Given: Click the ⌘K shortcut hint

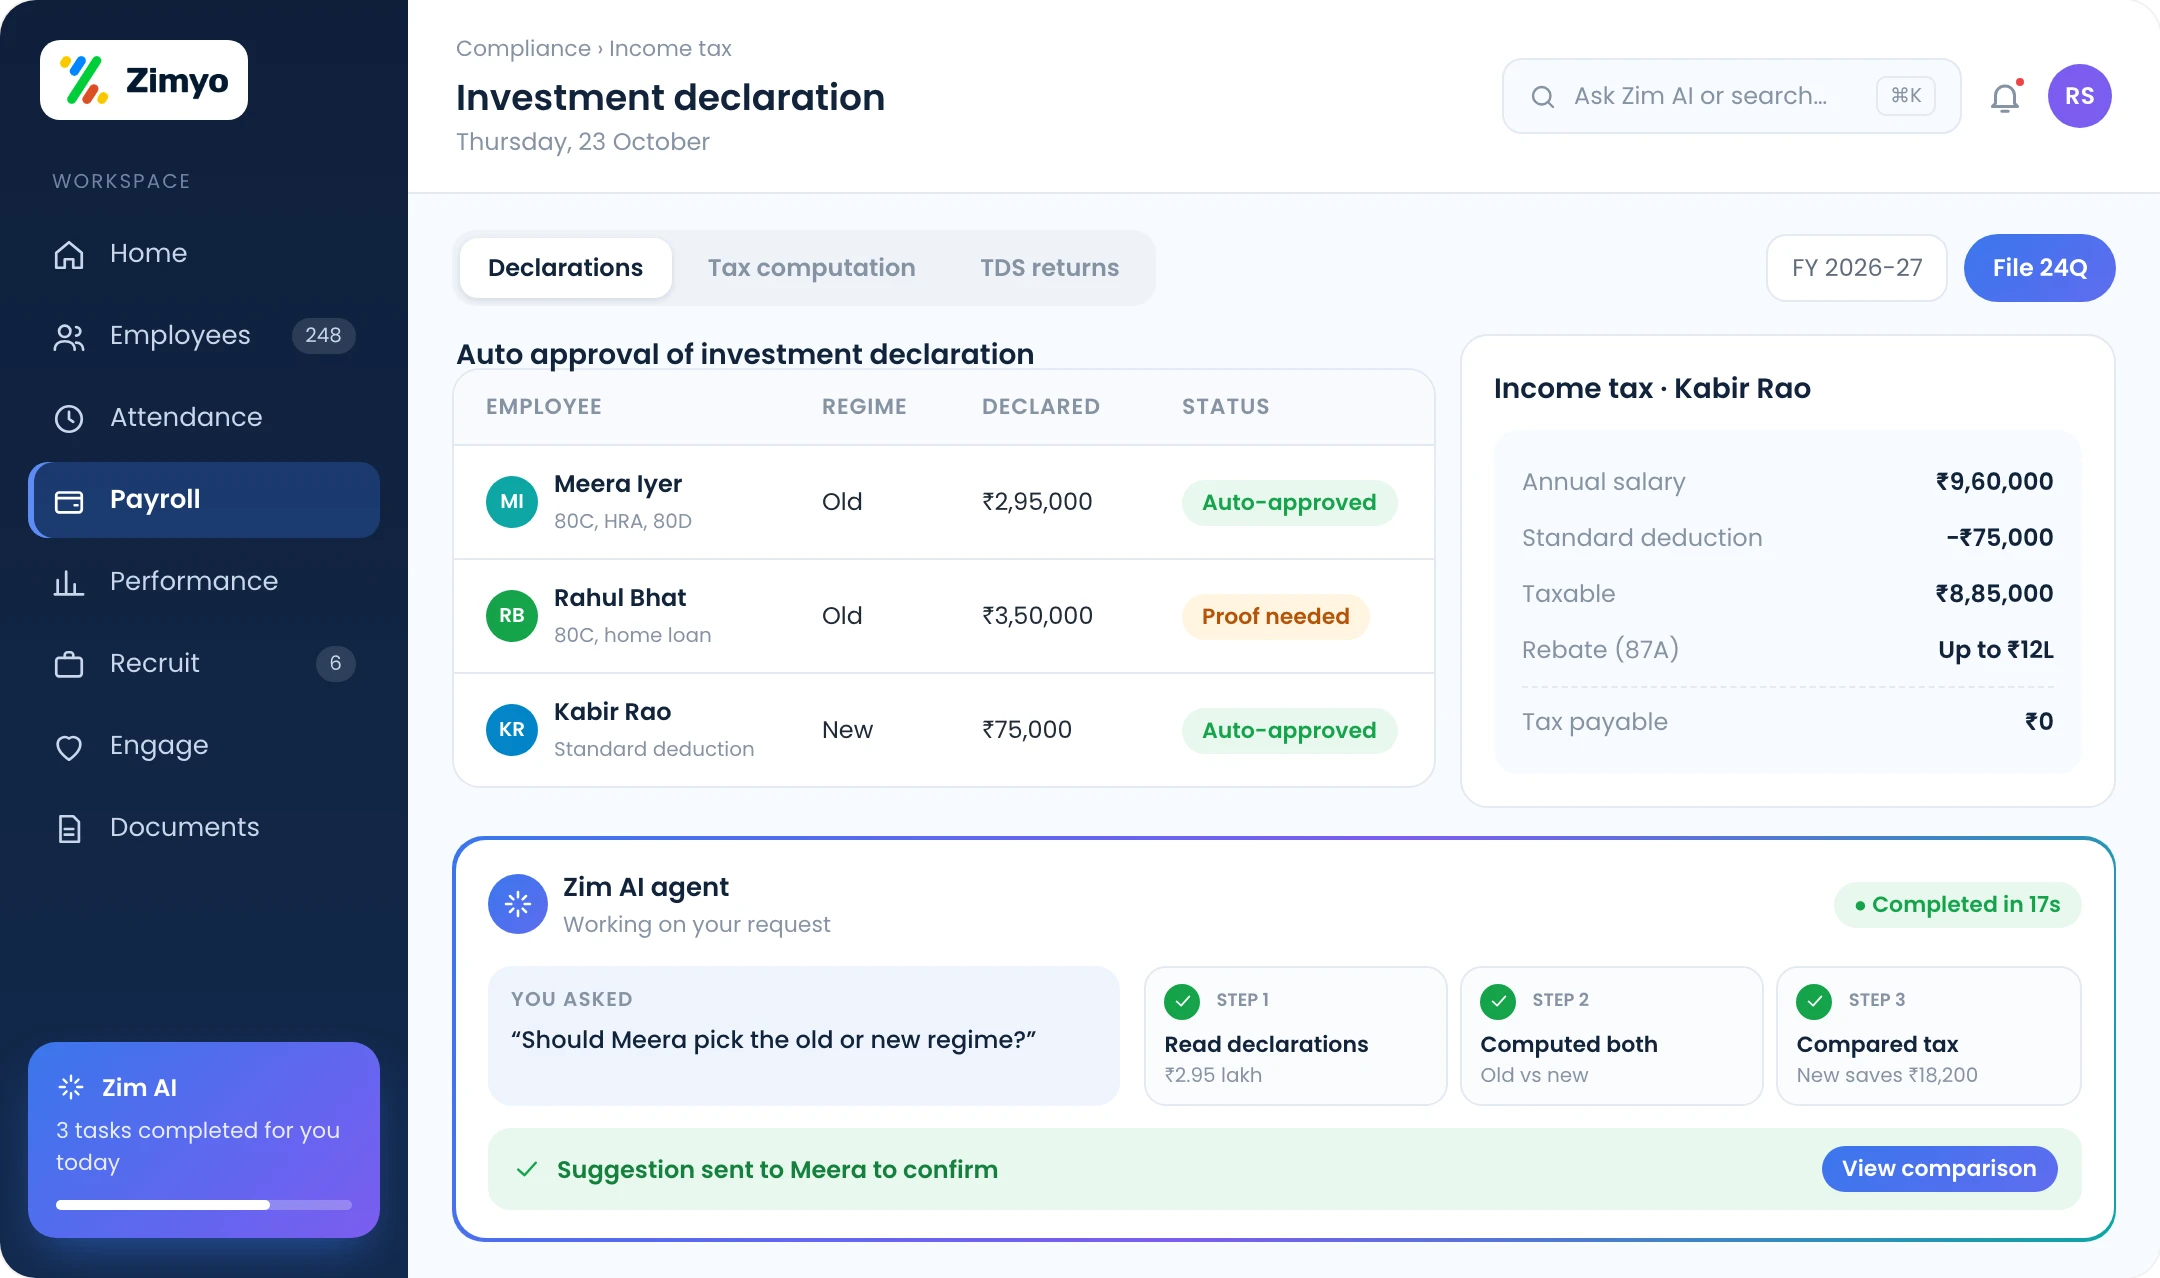Looking at the screenshot, I should pos(1906,96).
